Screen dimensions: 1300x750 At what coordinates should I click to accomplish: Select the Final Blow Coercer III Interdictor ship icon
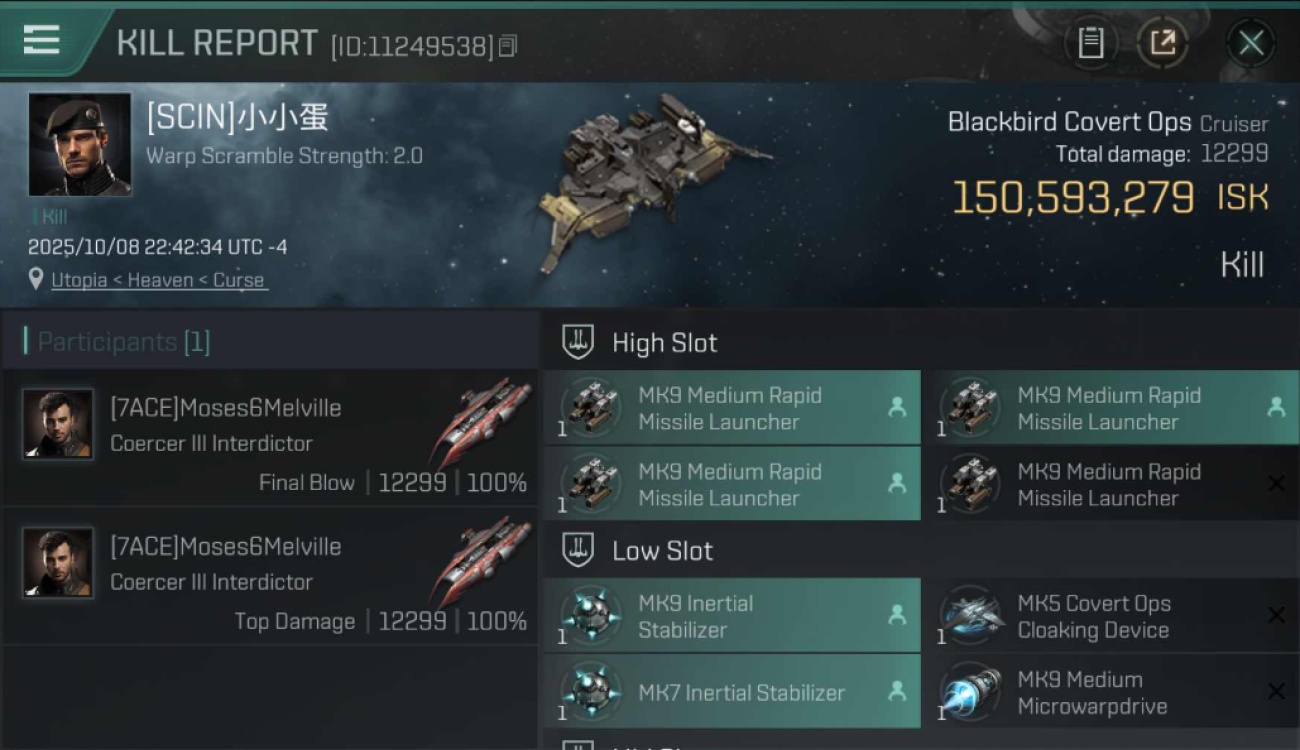483,422
